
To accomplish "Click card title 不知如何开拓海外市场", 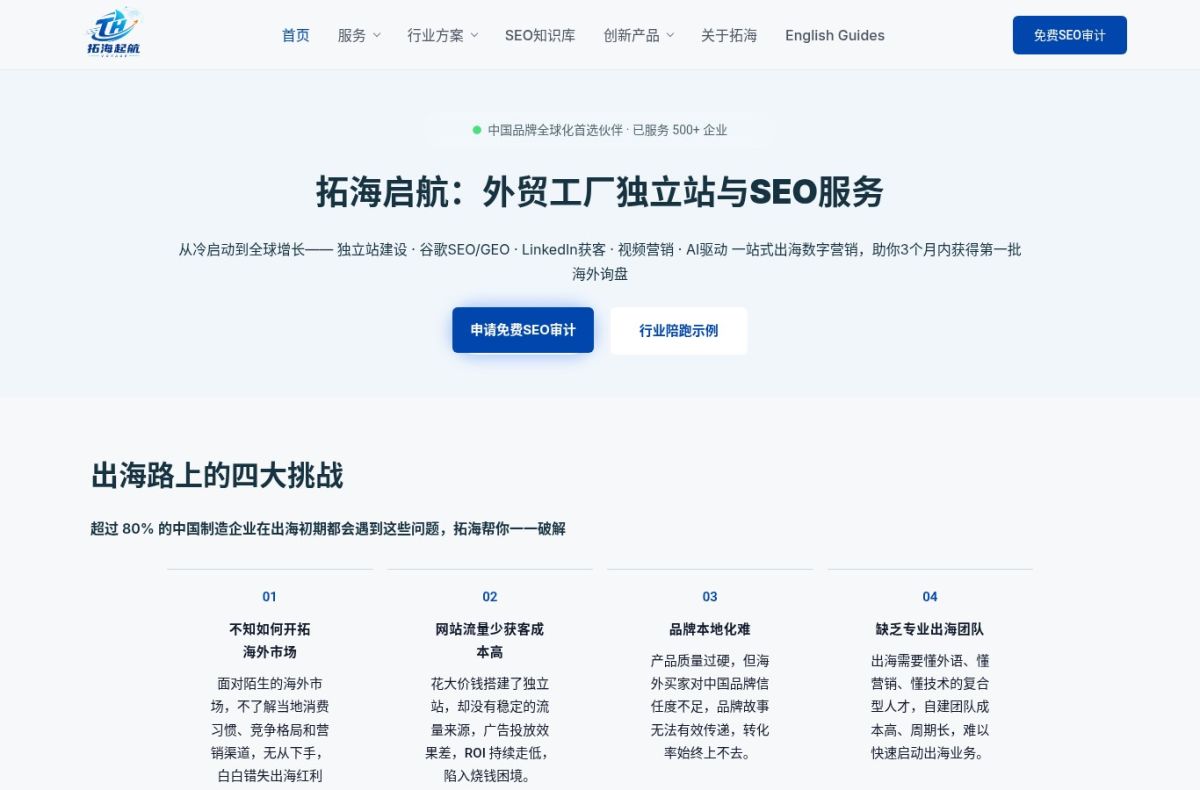I will pyautogui.click(x=270, y=640).
